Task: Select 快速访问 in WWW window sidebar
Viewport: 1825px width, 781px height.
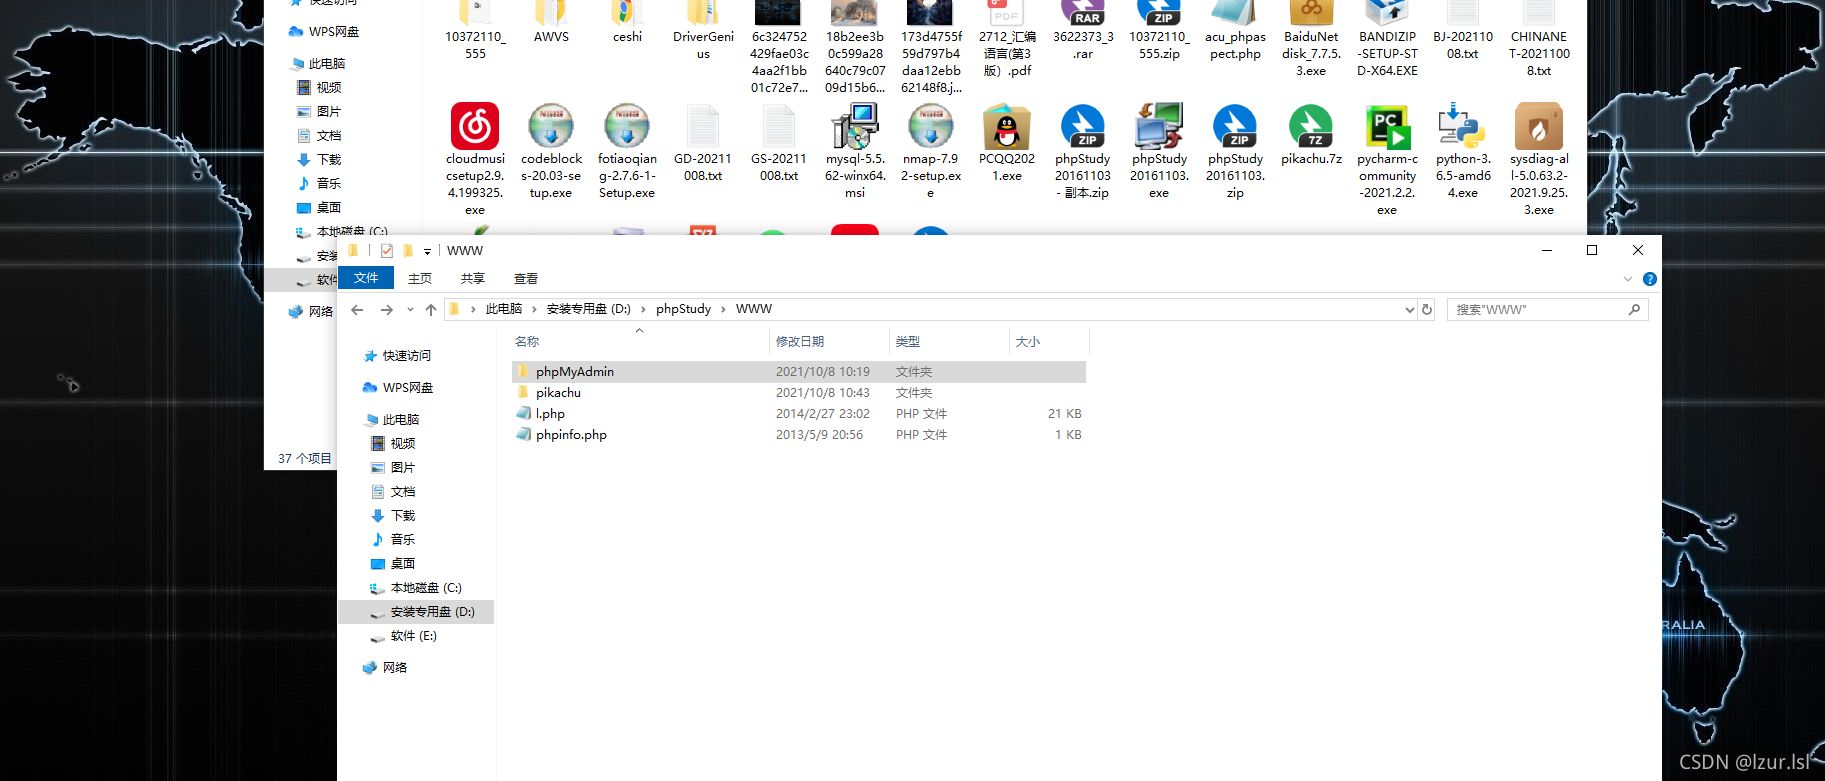Action: click(x=407, y=356)
